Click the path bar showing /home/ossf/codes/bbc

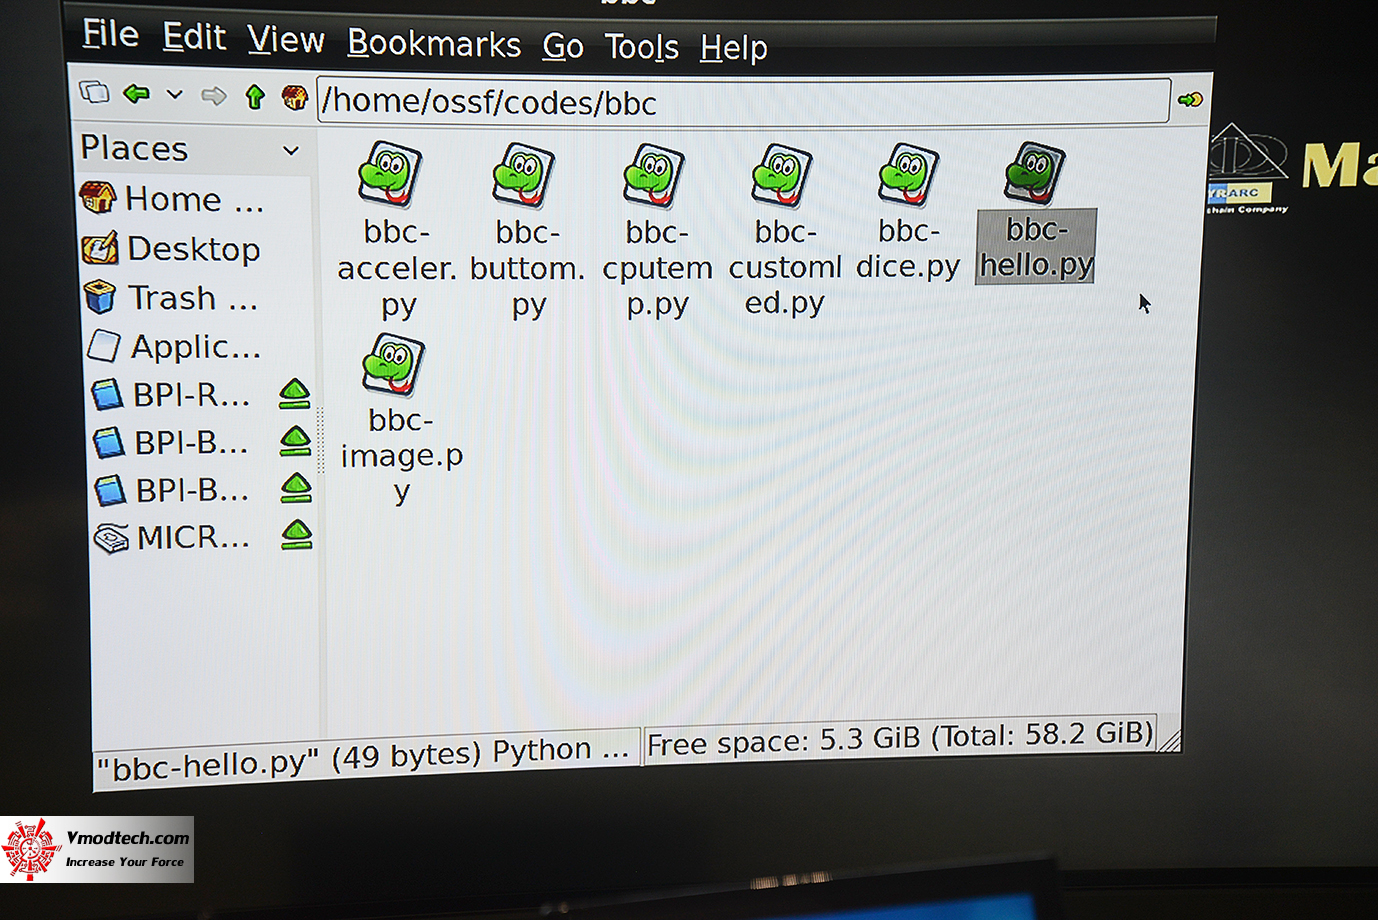[x=743, y=101]
